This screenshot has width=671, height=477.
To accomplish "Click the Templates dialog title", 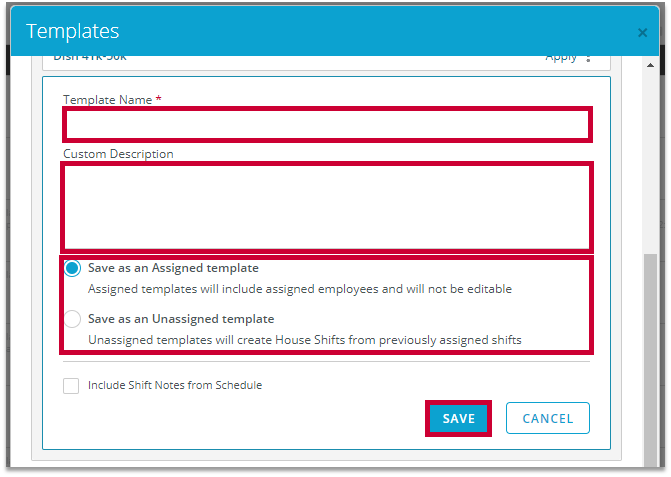I will (73, 32).
